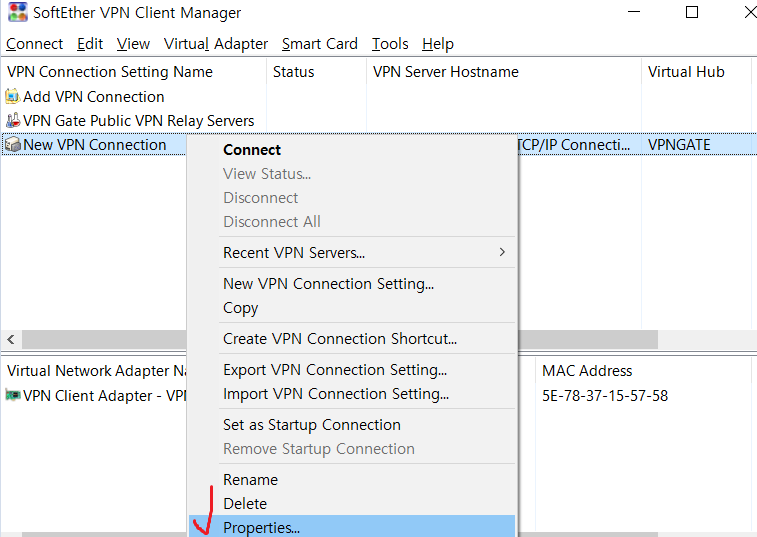Select New VPN Connection Setting... context entry
This screenshot has width=757, height=537.
(351, 283)
